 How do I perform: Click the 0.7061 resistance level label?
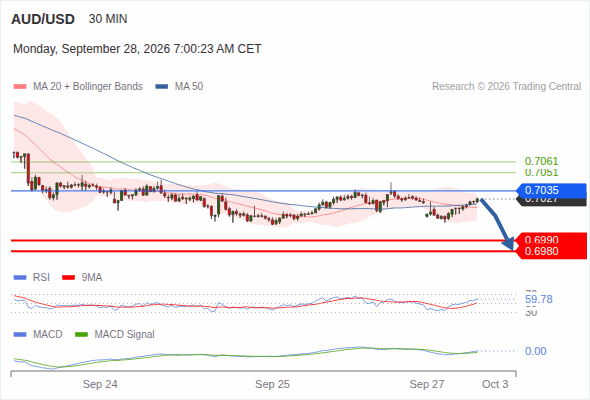coord(541,161)
